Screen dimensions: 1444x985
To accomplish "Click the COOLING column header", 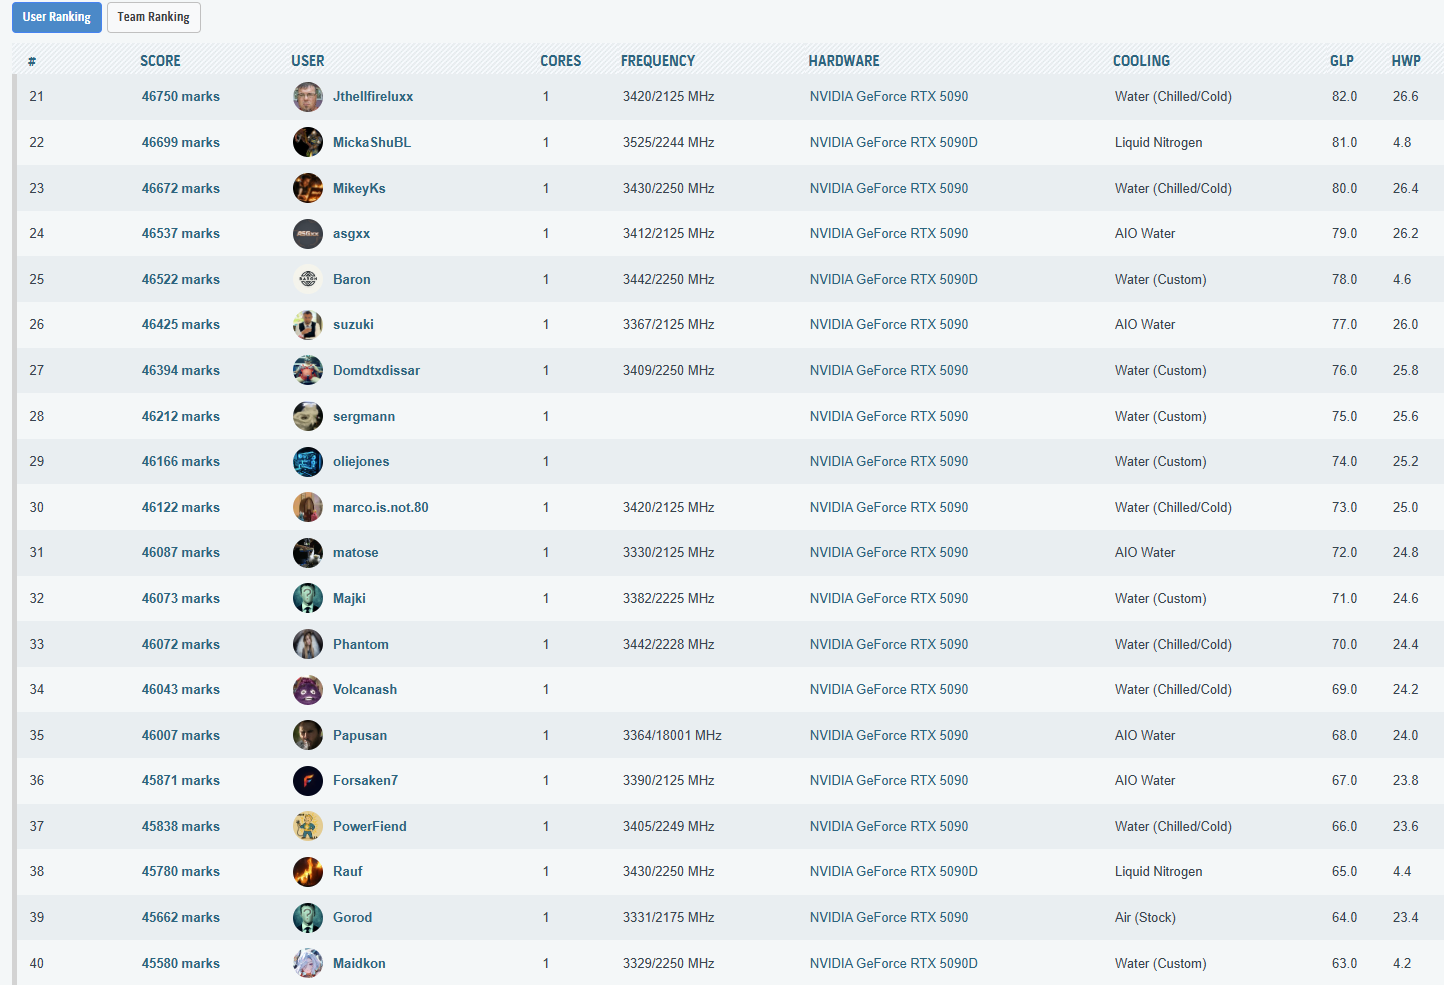I will click(1141, 61).
